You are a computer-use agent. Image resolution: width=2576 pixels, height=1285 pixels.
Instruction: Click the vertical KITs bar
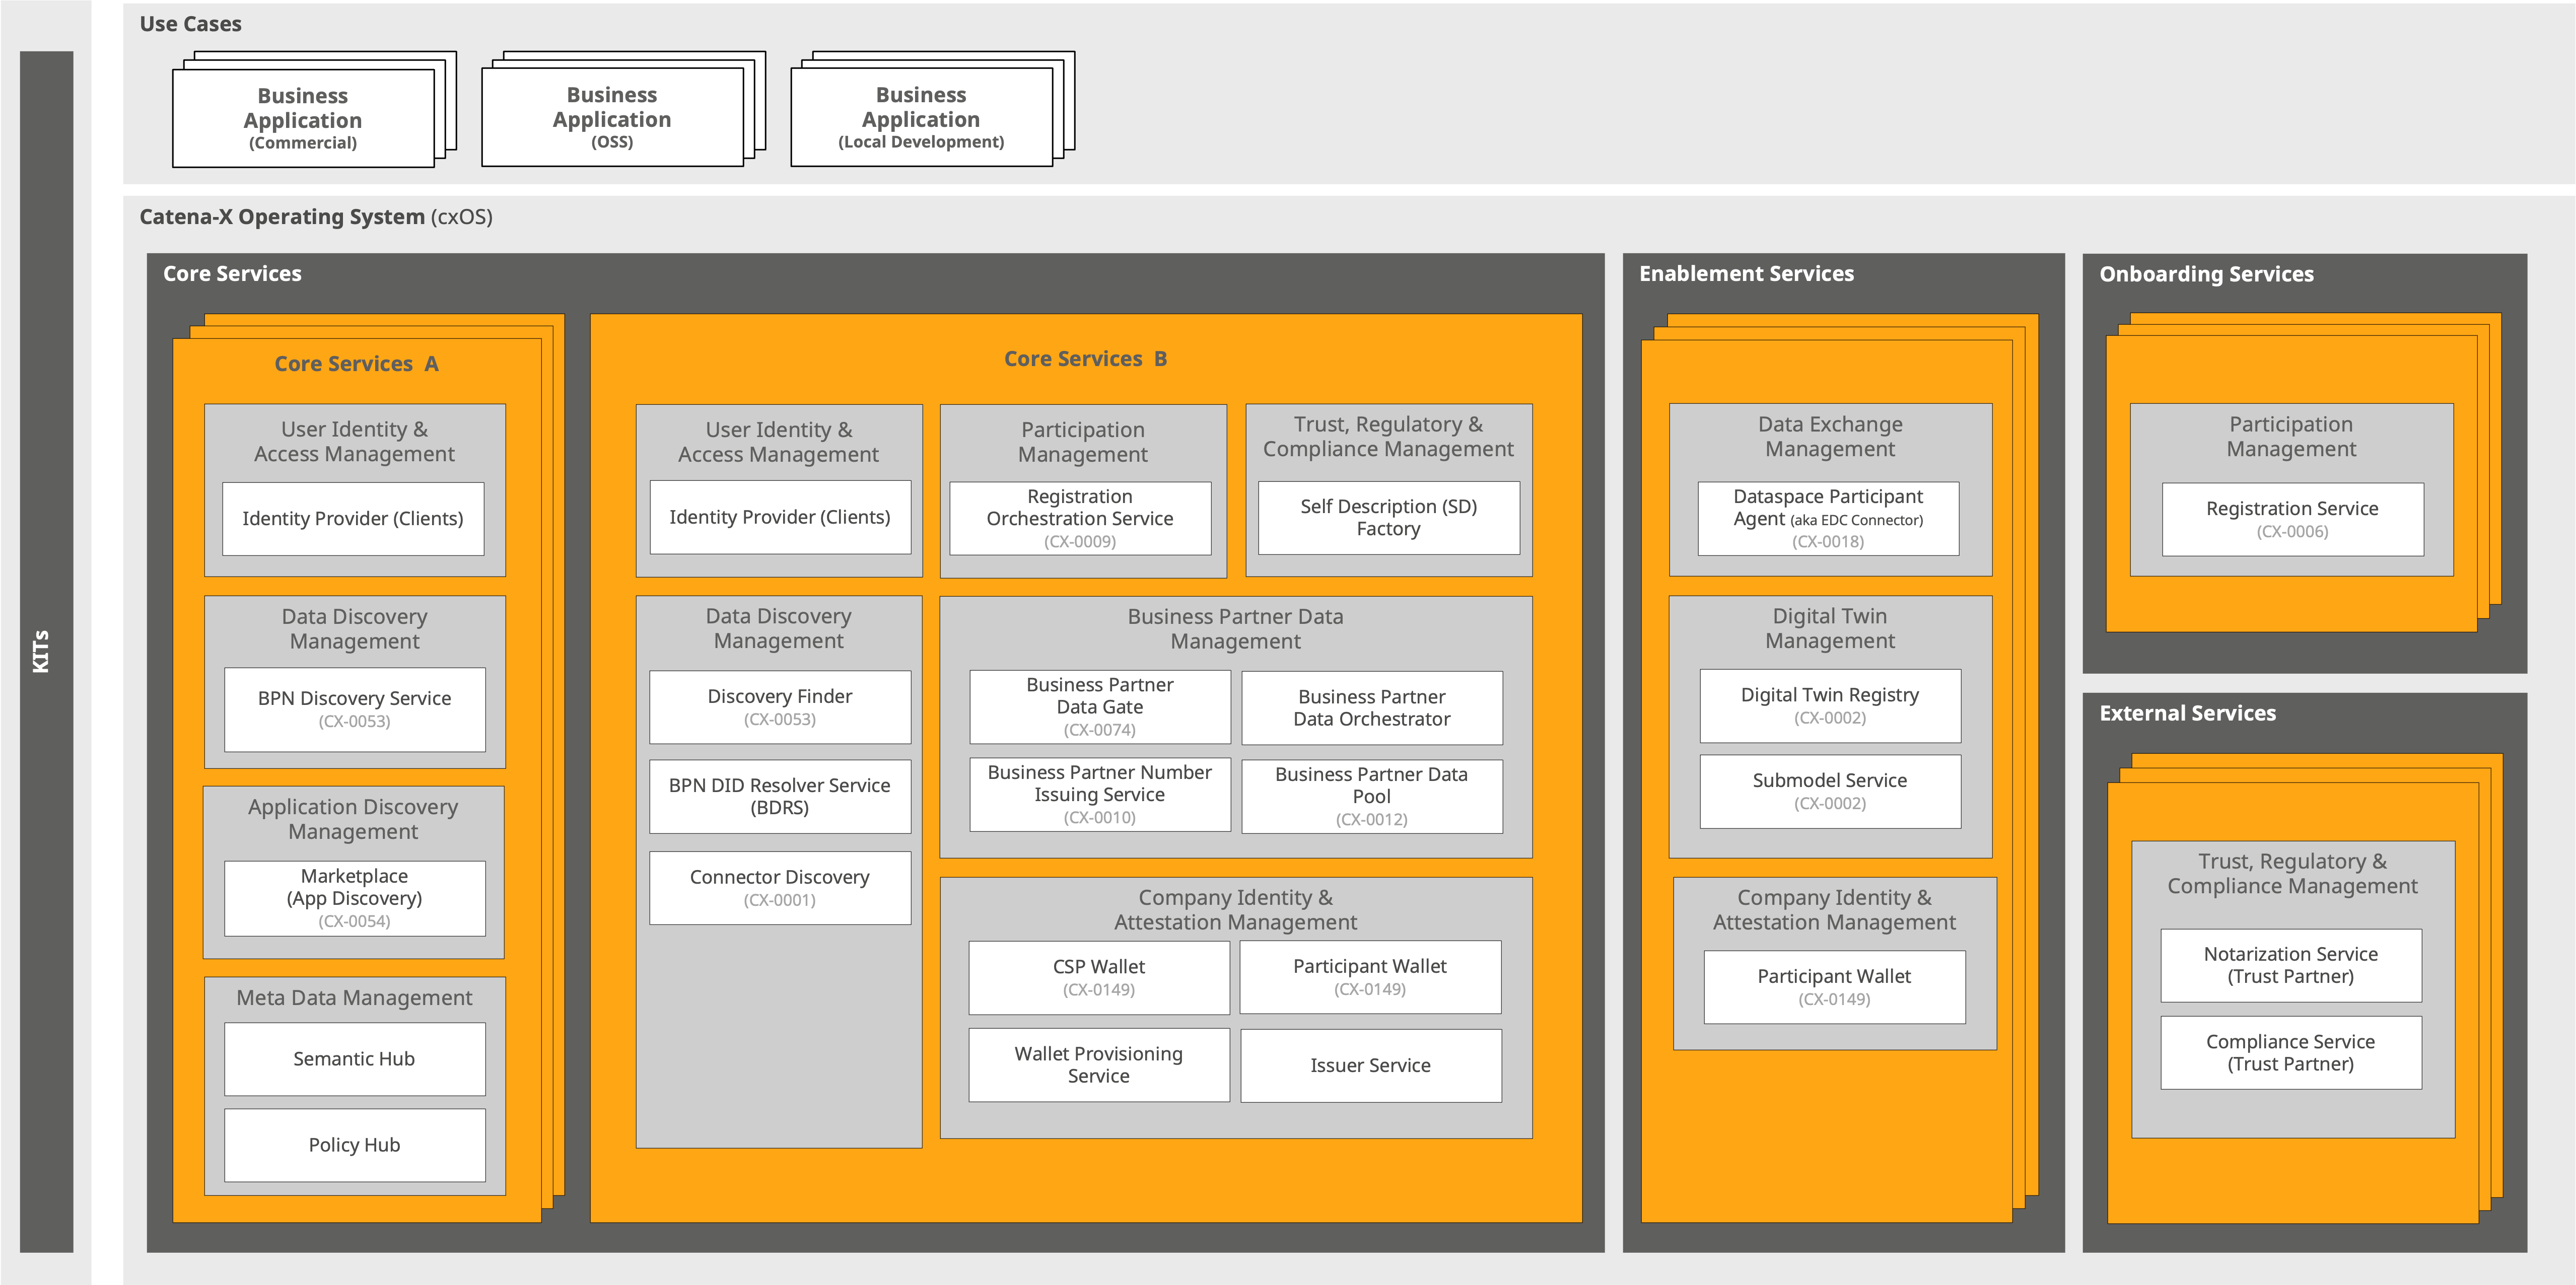coord(46,651)
